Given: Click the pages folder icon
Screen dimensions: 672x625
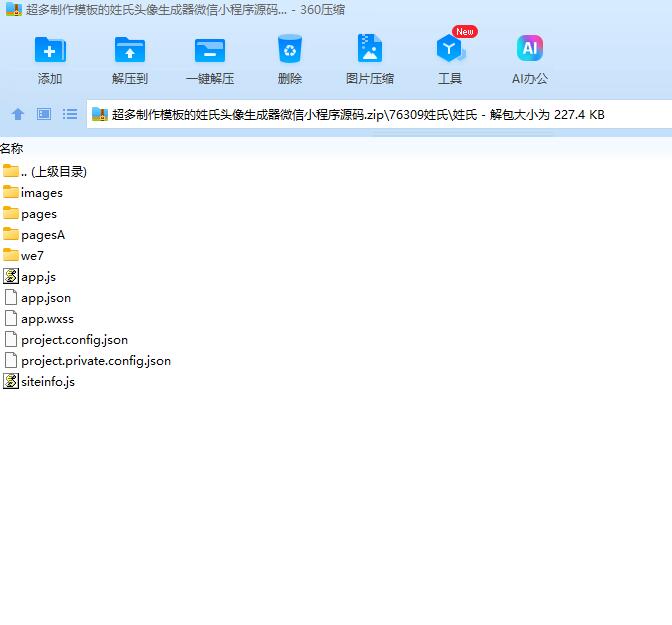Looking at the screenshot, I should [11, 213].
